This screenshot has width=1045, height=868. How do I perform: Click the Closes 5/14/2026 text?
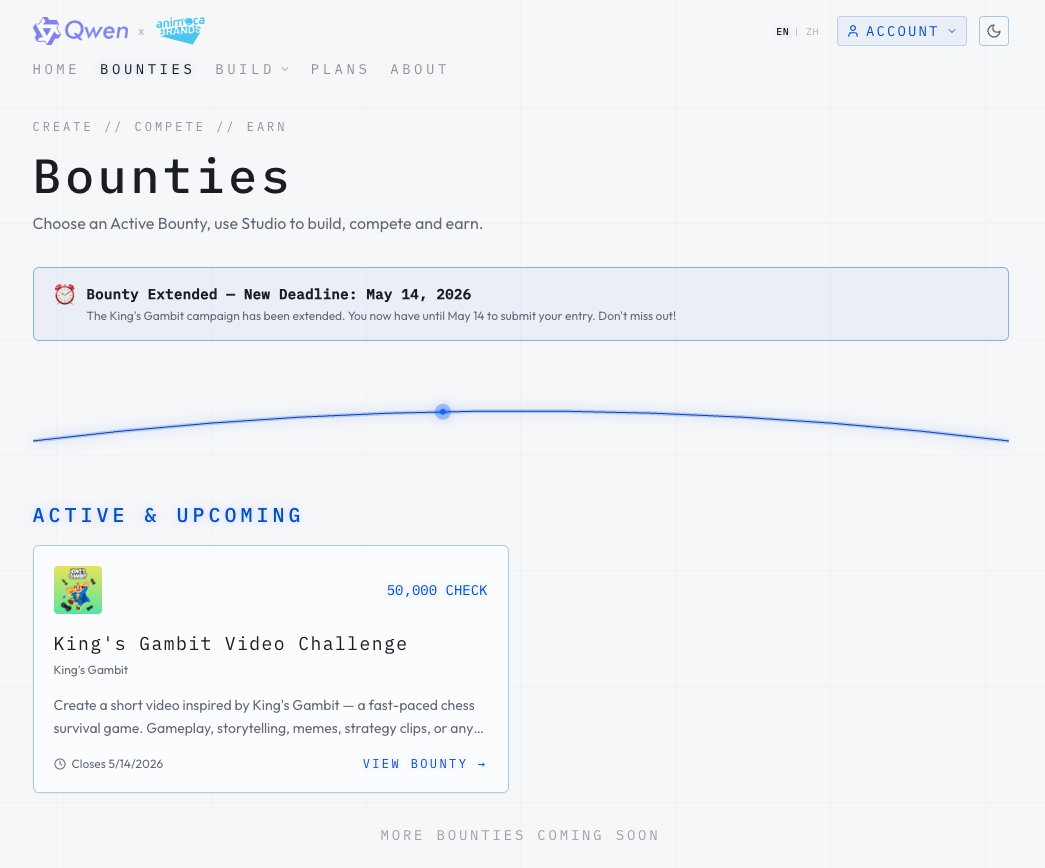117,764
